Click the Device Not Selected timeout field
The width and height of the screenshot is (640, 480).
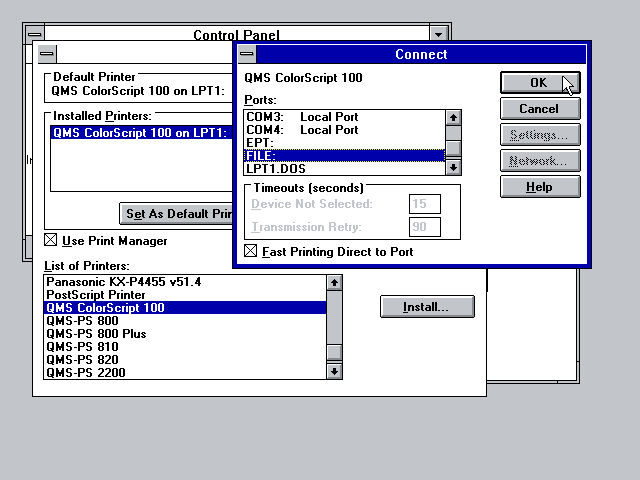(425, 204)
